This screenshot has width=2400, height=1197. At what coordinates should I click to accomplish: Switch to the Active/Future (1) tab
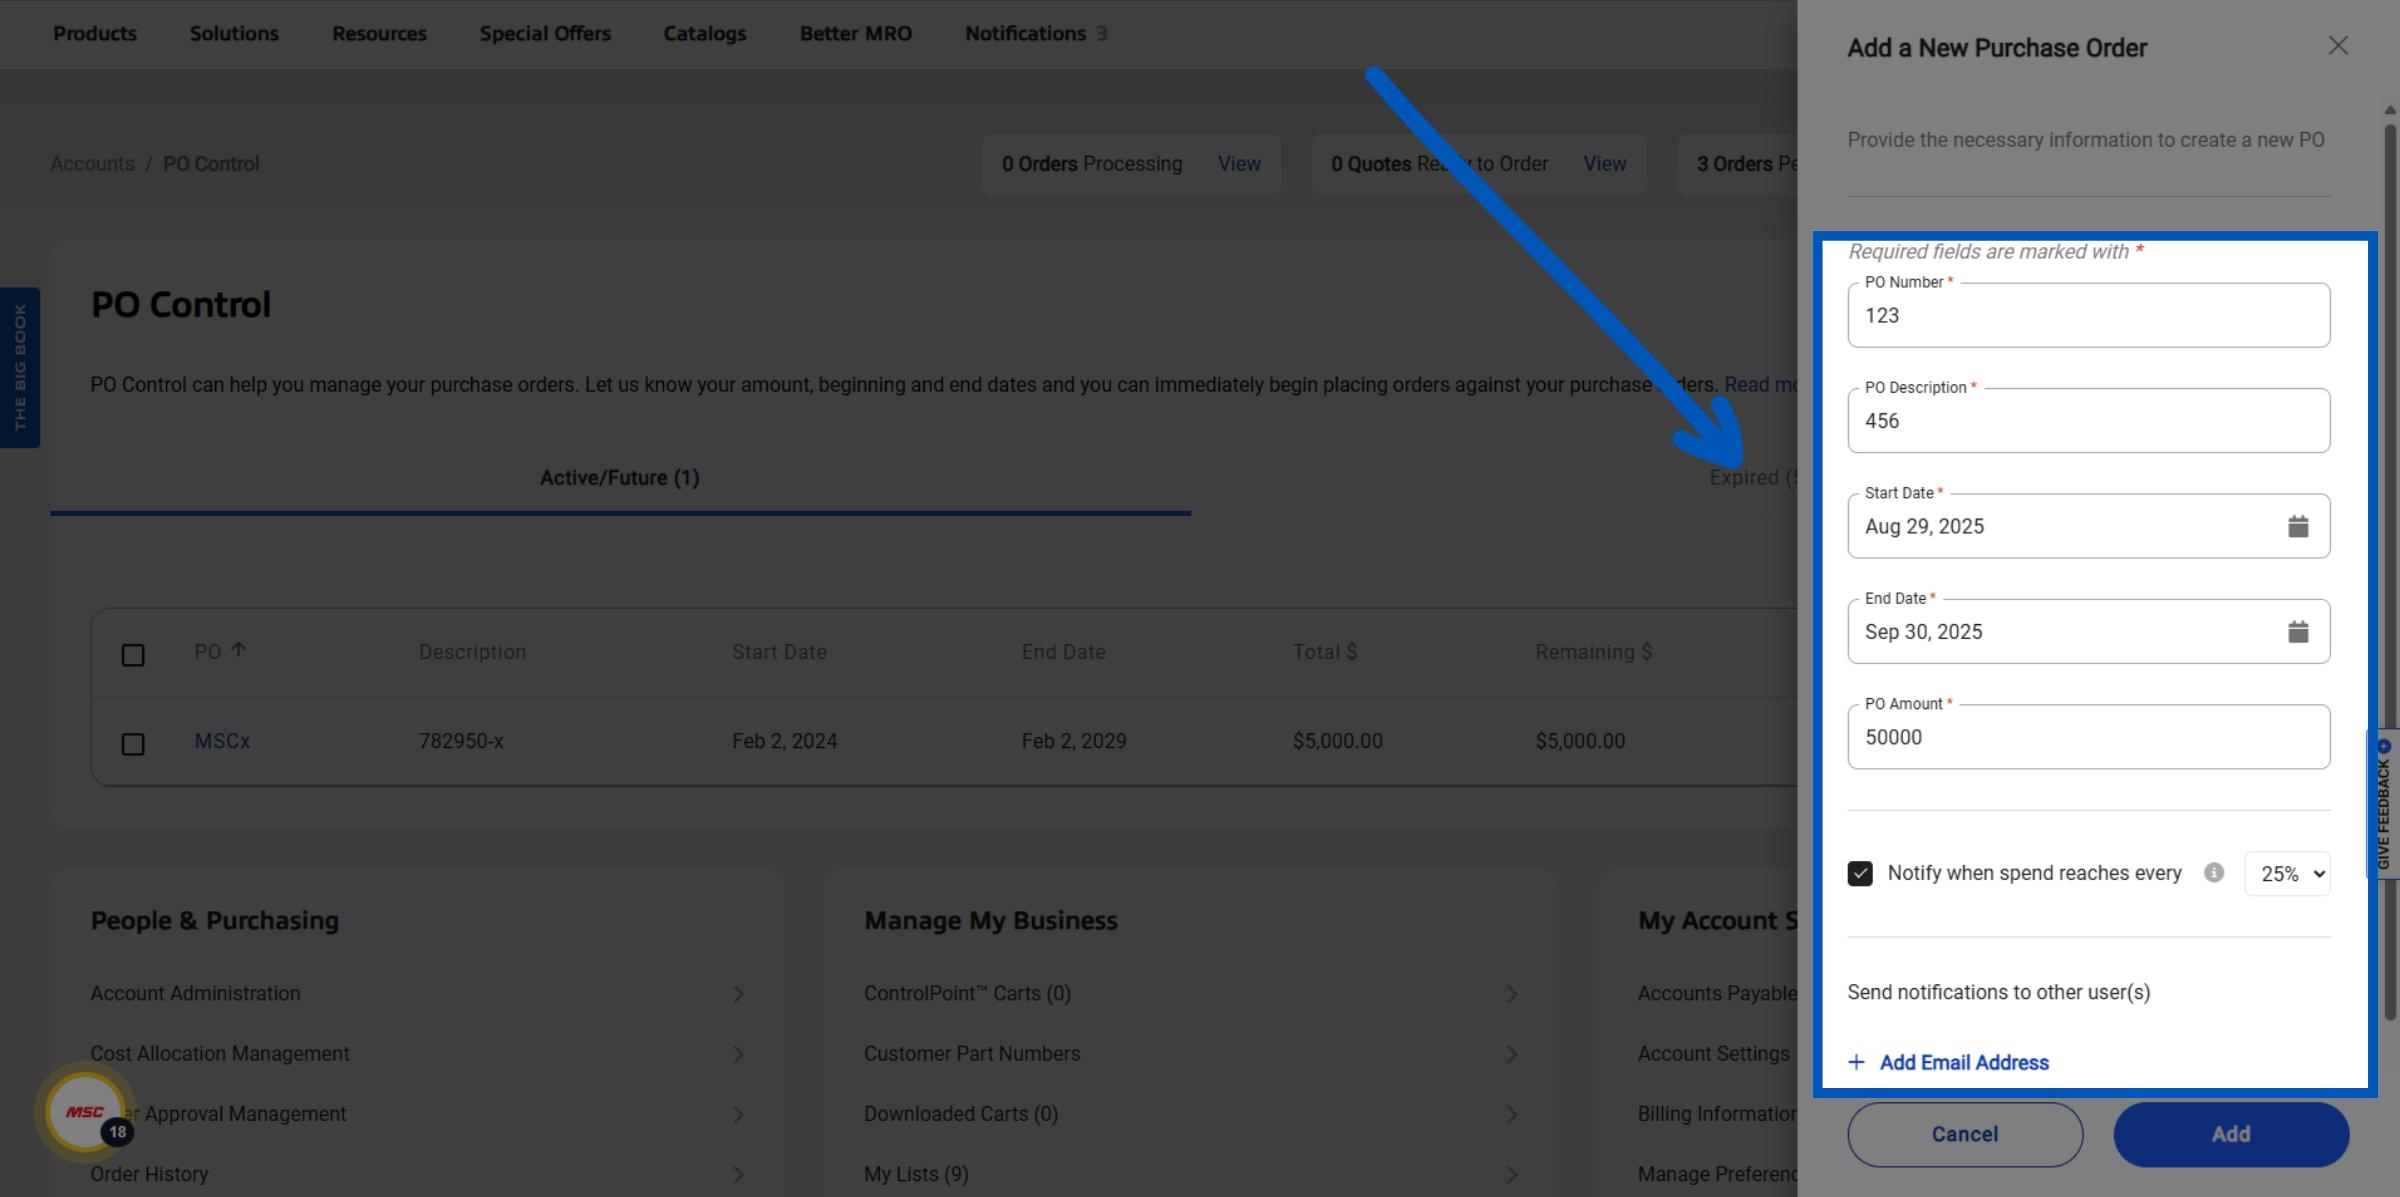coord(620,478)
